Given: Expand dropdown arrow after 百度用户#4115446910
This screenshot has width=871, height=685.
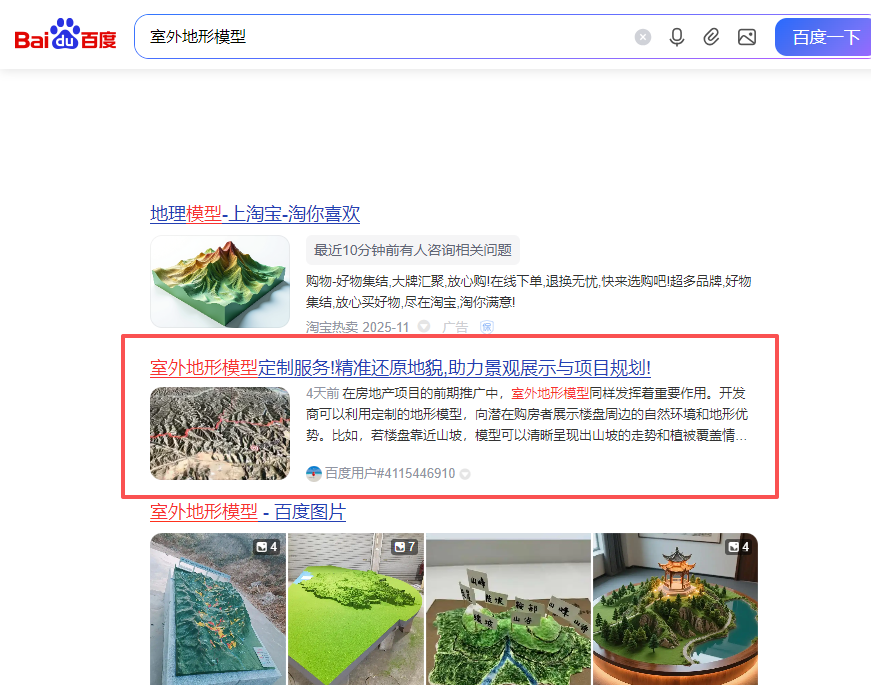Looking at the screenshot, I should pyautogui.click(x=465, y=474).
